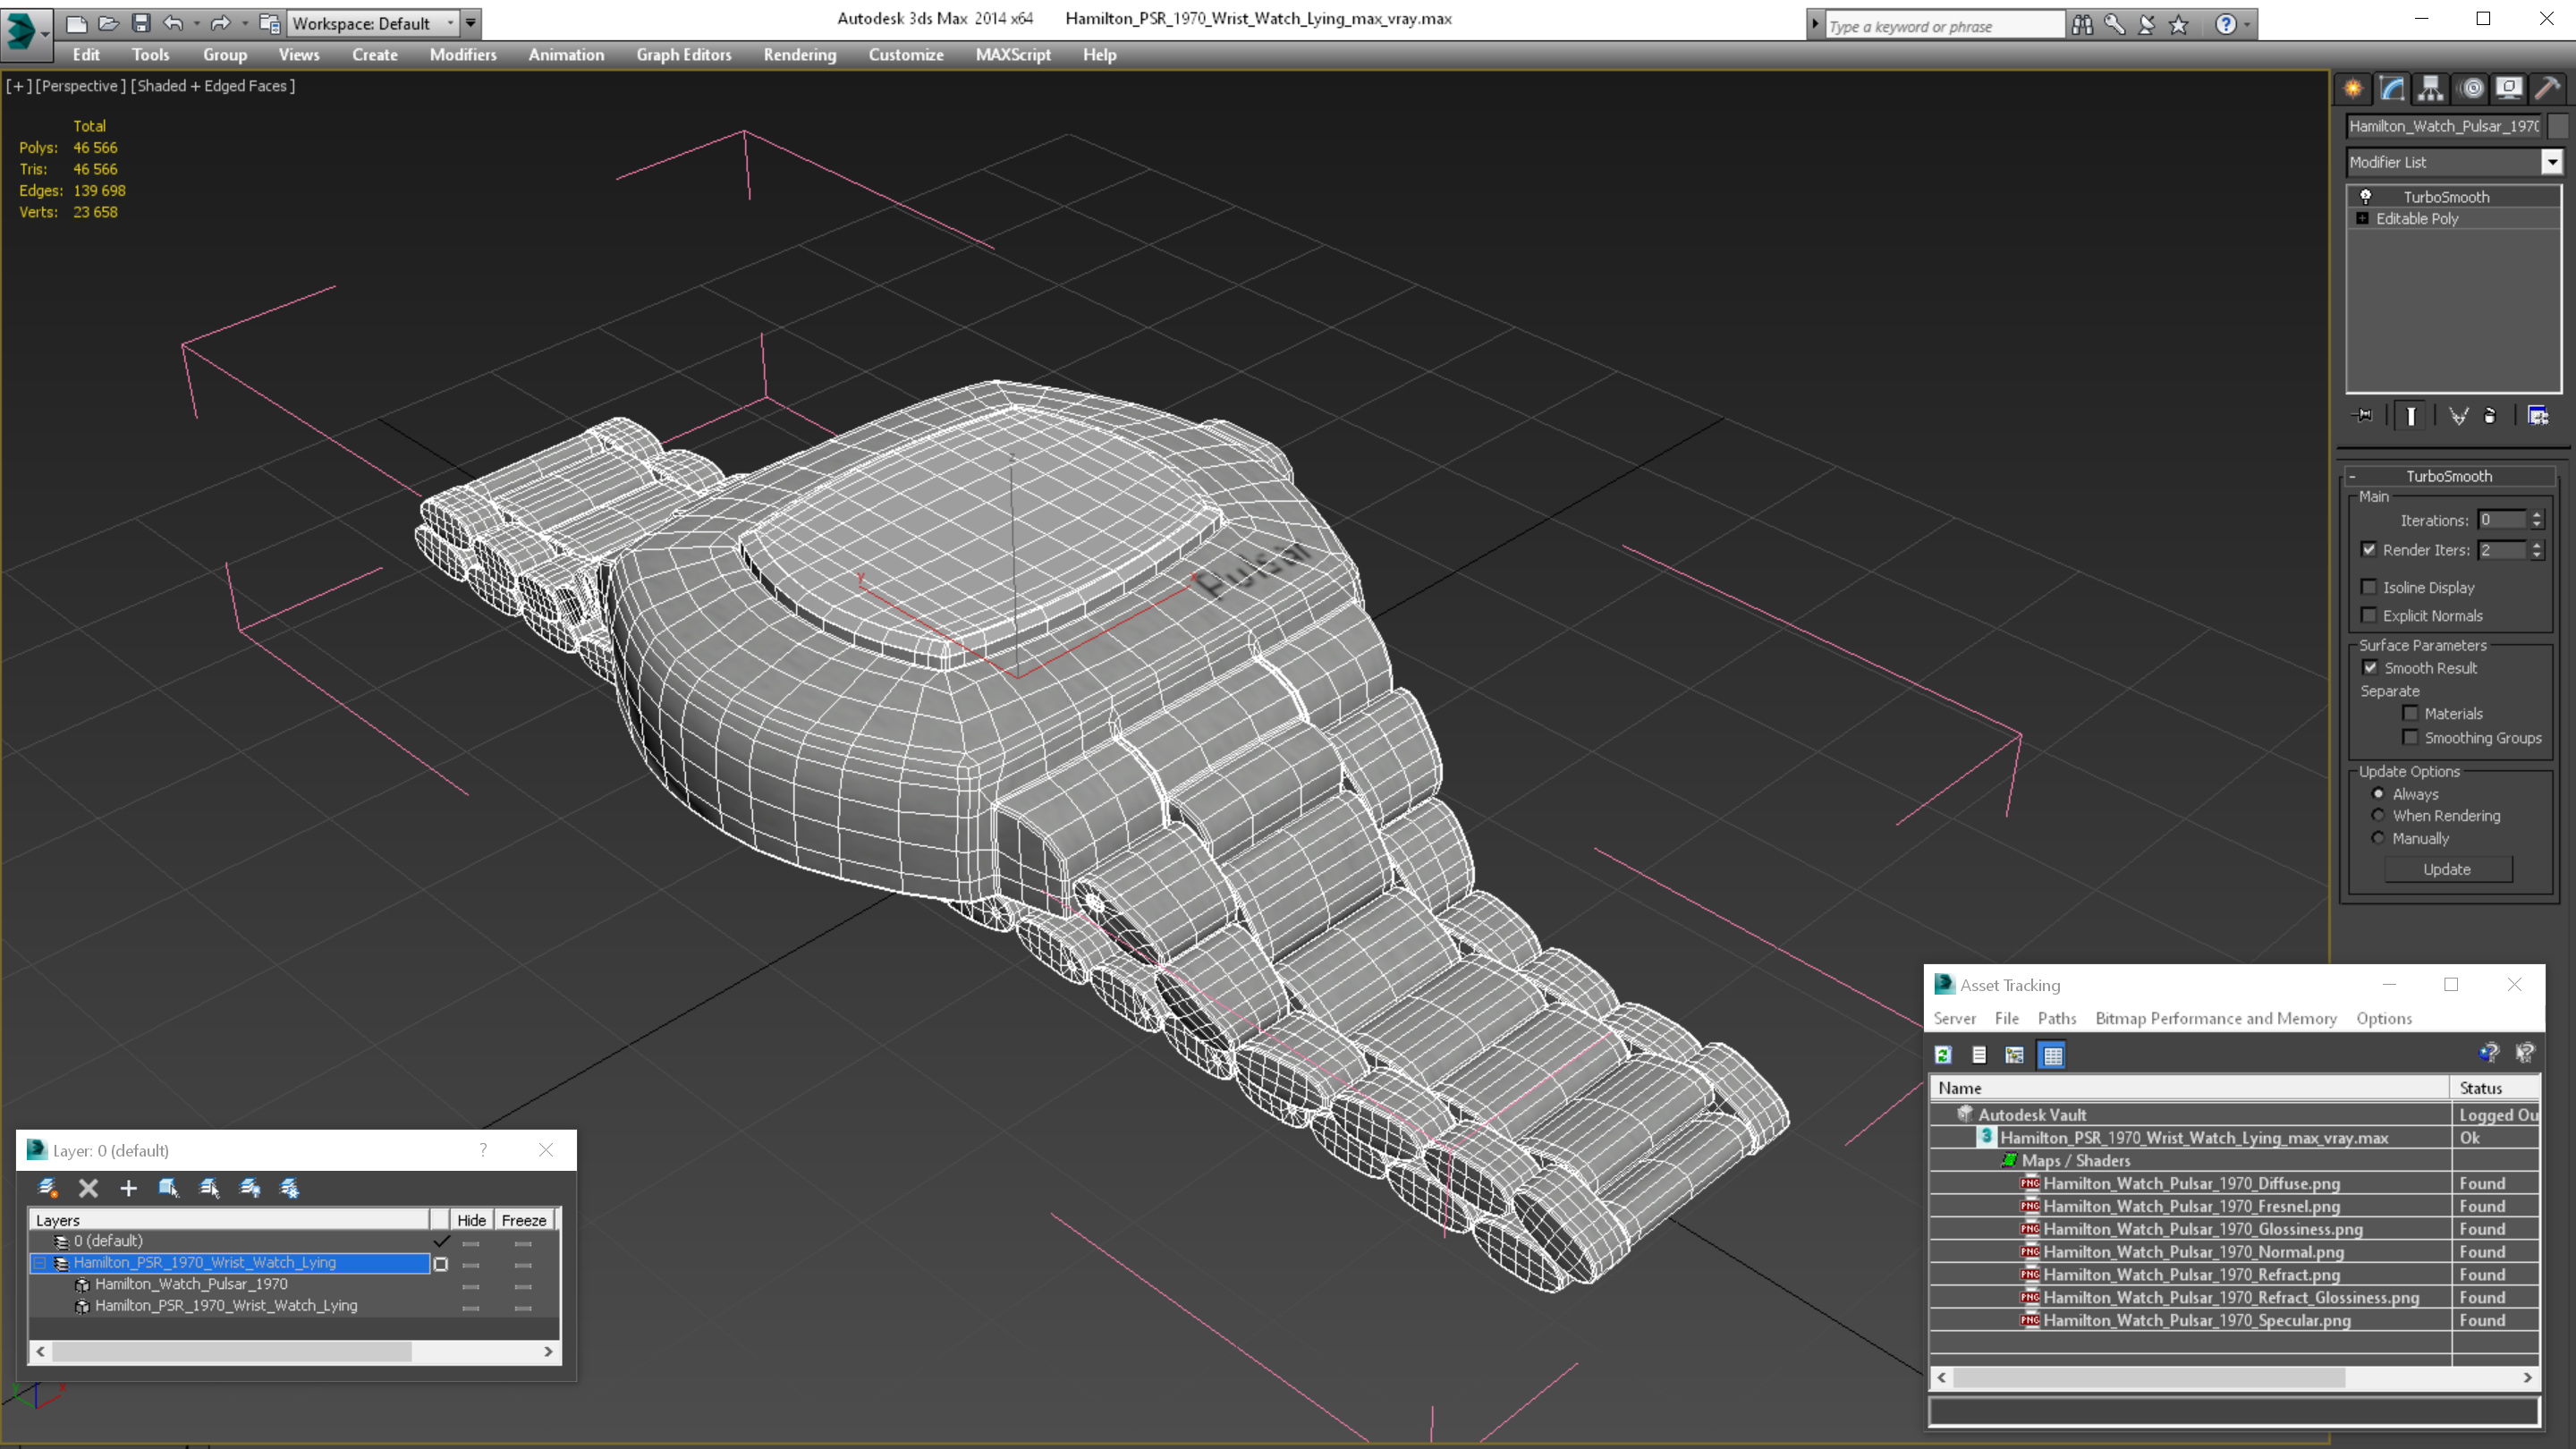Click Remove Modifier trash icon

[2490, 415]
